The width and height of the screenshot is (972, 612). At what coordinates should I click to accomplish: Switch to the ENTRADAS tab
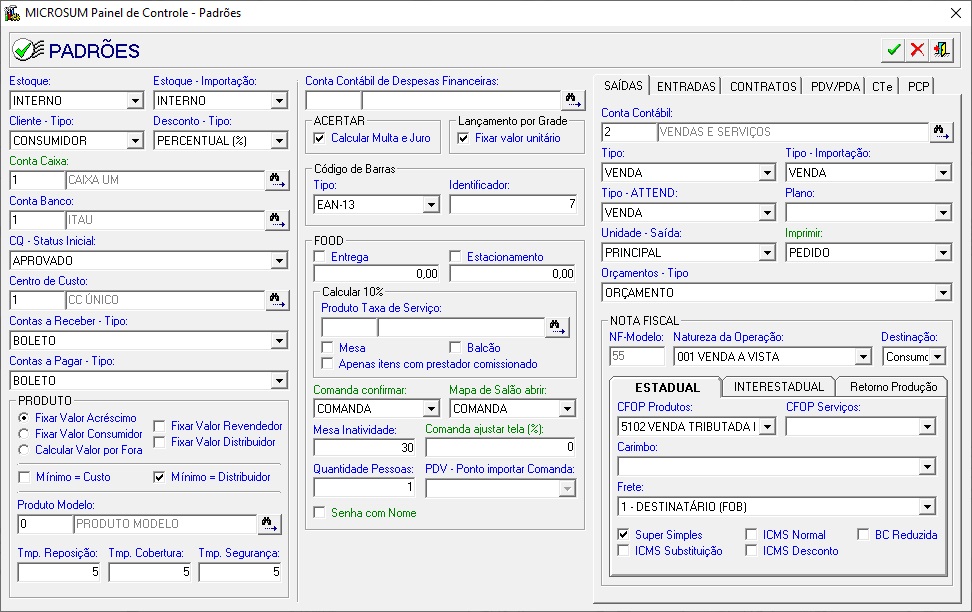tap(686, 87)
